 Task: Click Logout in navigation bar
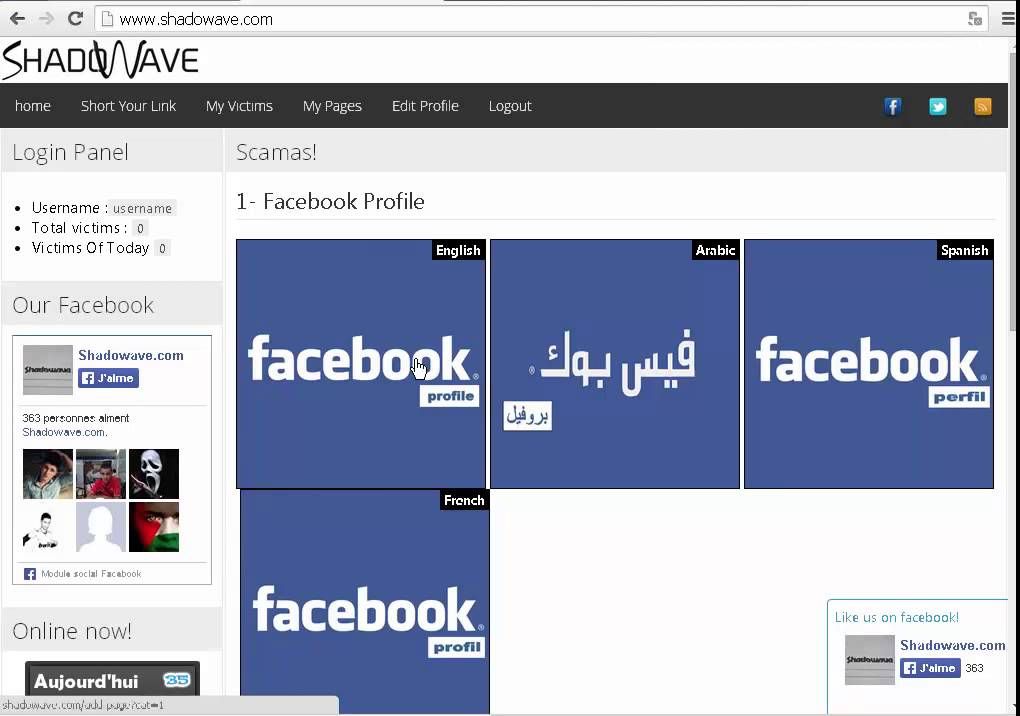(x=510, y=106)
